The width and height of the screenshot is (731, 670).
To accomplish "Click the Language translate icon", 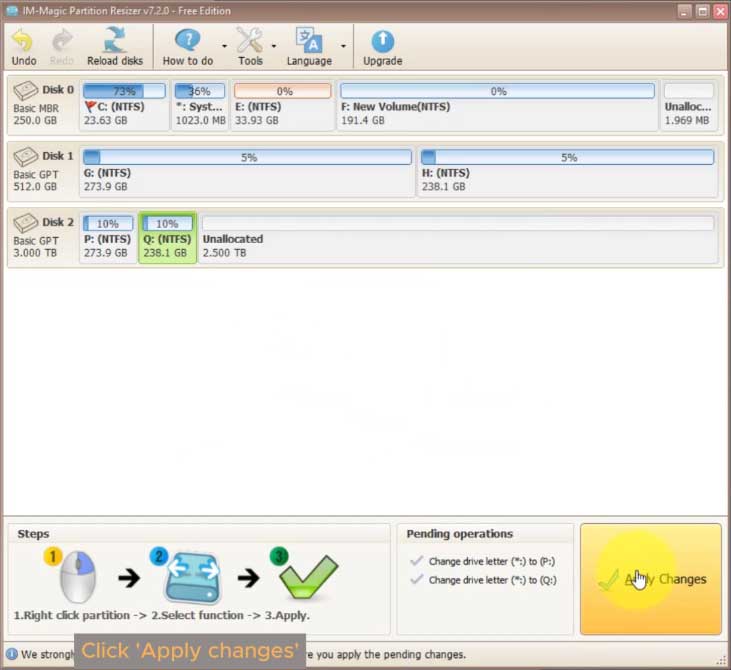I will coord(309,41).
